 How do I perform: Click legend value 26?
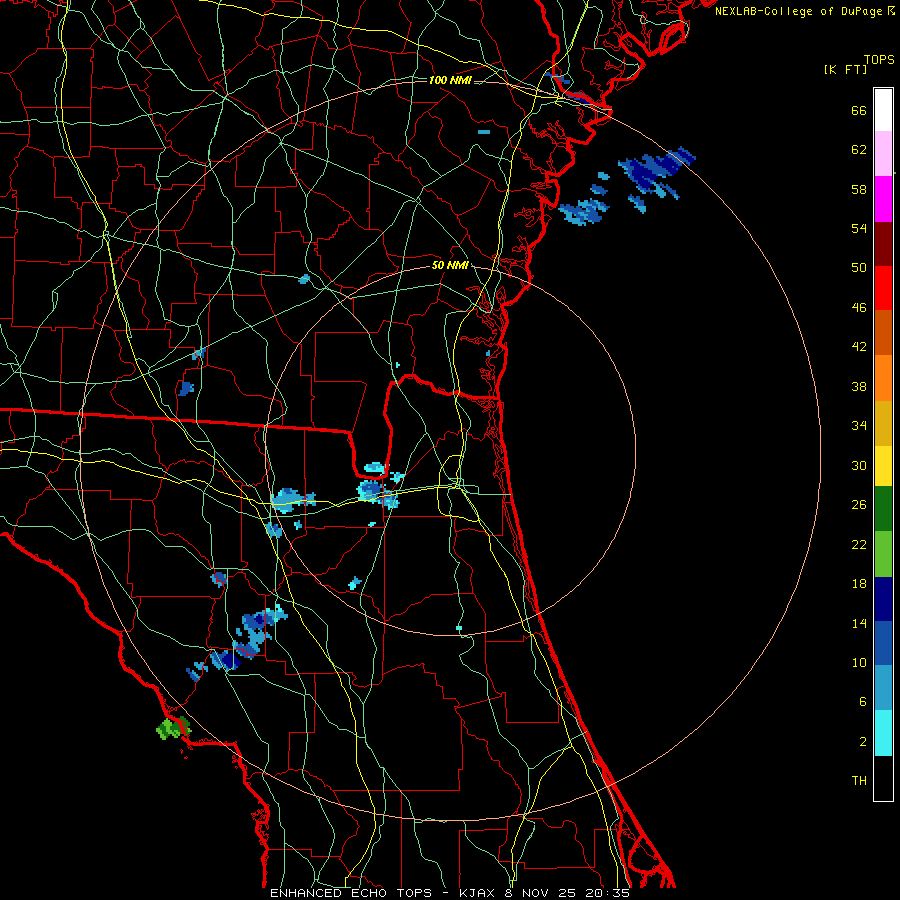(859, 505)
